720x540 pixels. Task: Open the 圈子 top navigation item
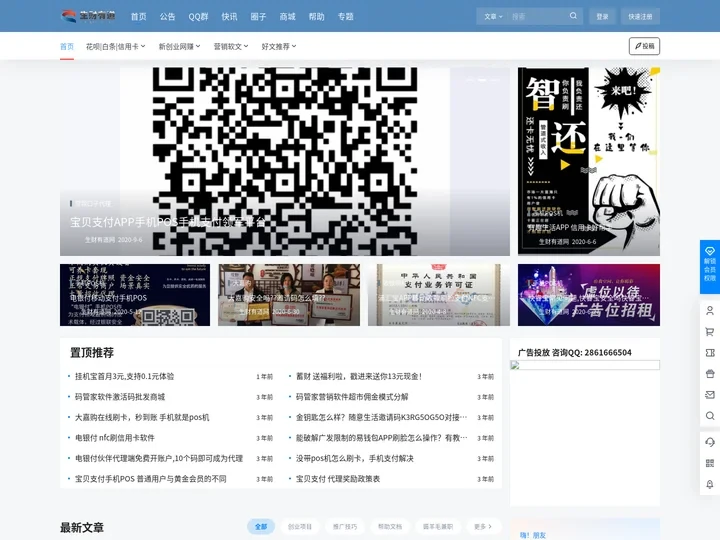pos(258,17)
